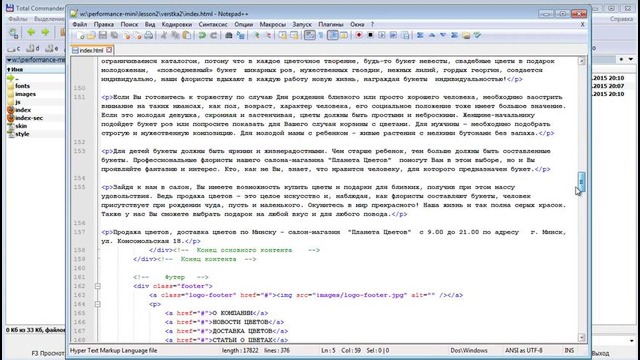The image size is (640, 360).
Task: Click Total Commander green forward arrow
Action: (45, 32)
